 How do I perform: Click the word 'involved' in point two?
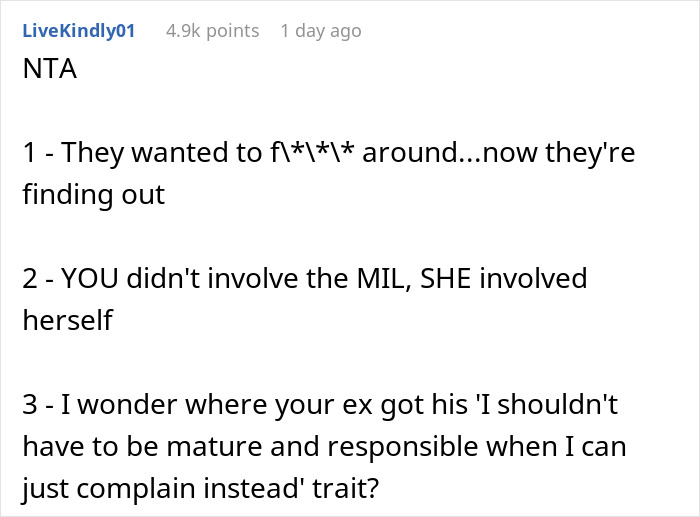click(533, 279)
